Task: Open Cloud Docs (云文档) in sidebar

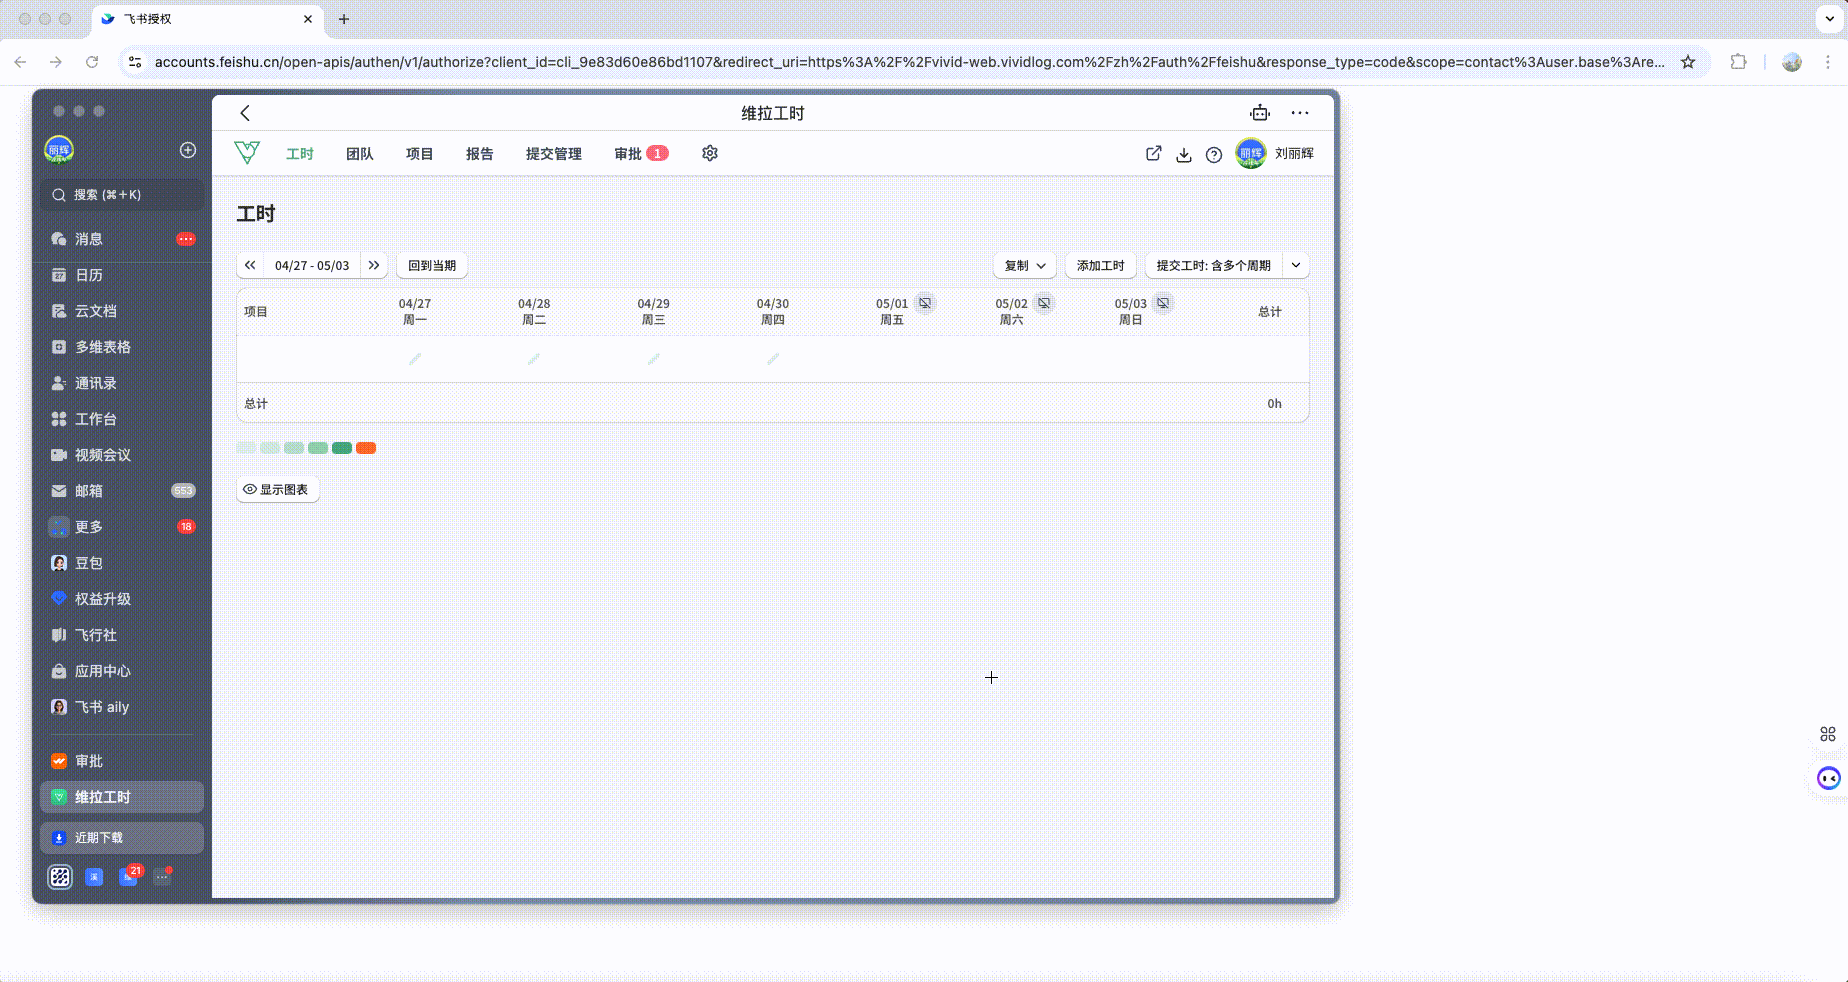Action: click(122, 311)
